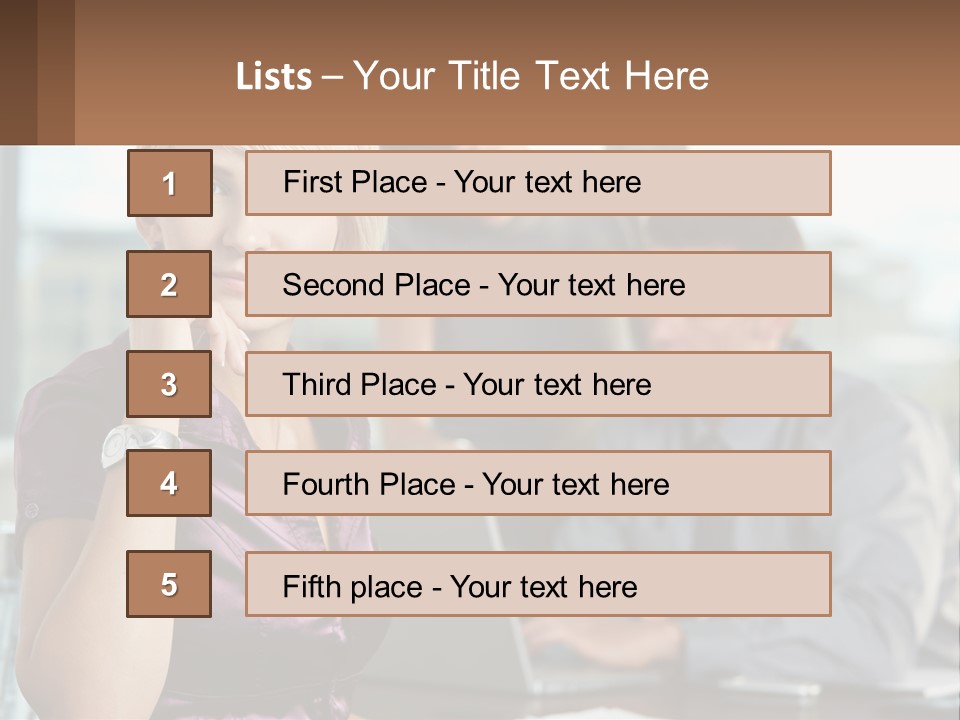Viewport: 960px width, 720px height.
Task: Select the 'First Place - Your text here' box
Action: pos(538,183)
